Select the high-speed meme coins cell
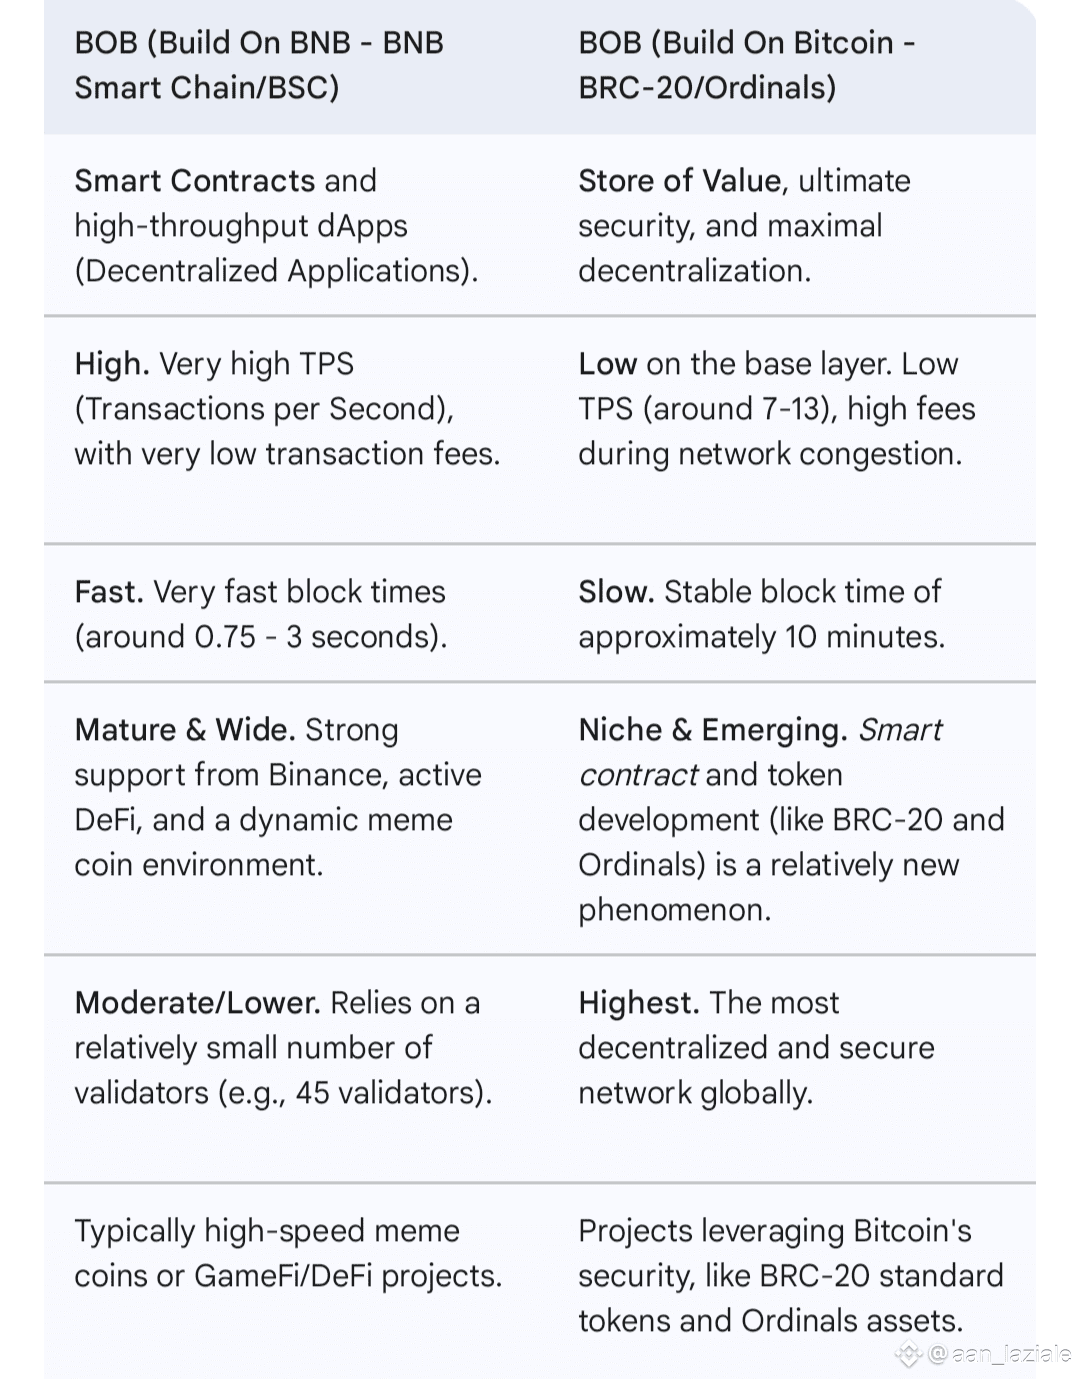The image size is (1080, 1379). coord(288,1253)
